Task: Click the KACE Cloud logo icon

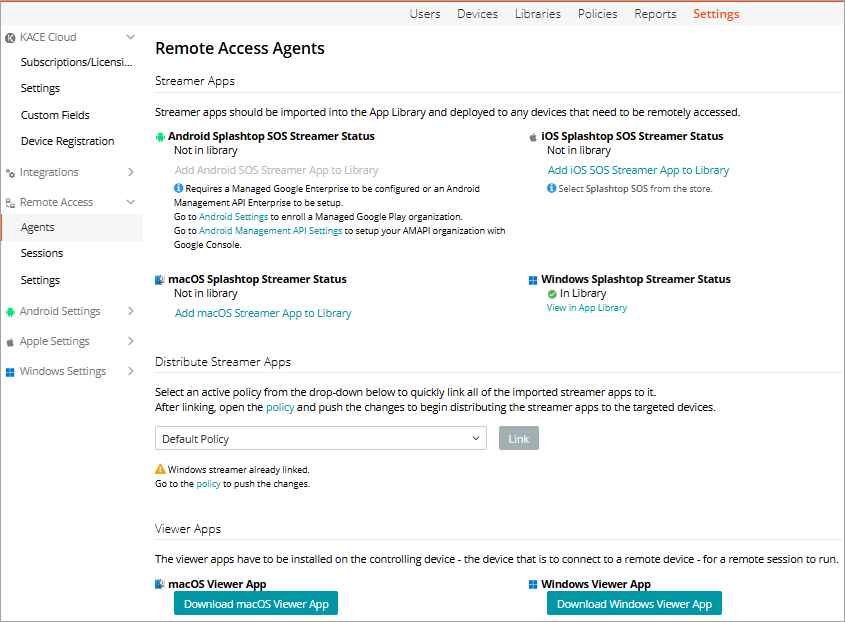Action: 10,38
